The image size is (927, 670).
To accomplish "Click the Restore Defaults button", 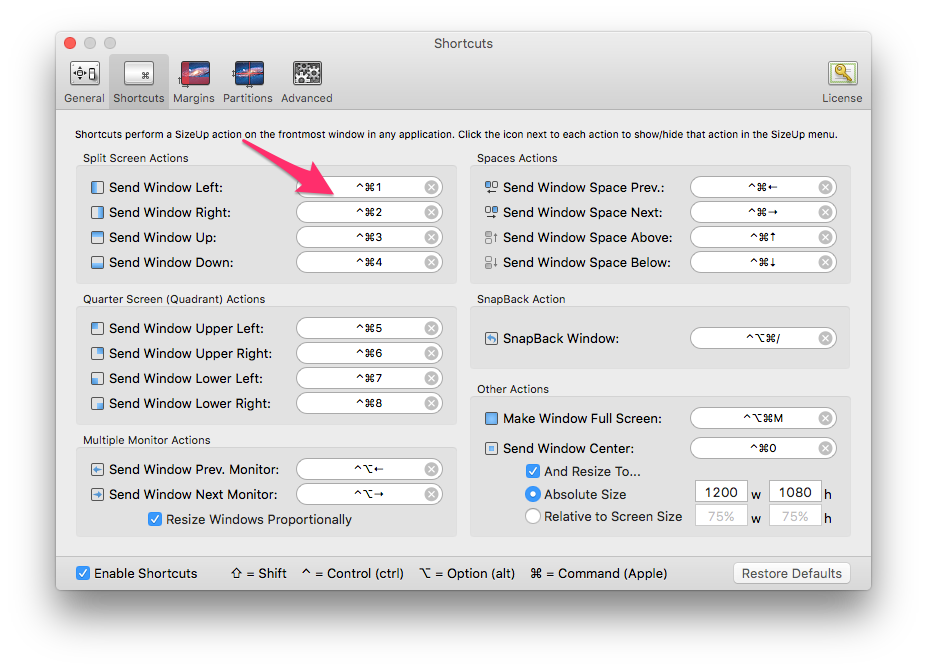I will (792, 573).
